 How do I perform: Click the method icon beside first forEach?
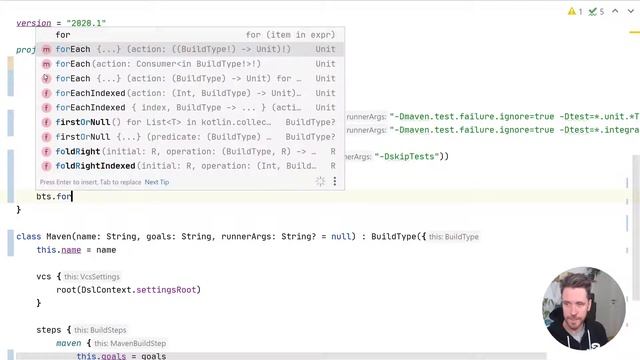(x=47, y=49)
